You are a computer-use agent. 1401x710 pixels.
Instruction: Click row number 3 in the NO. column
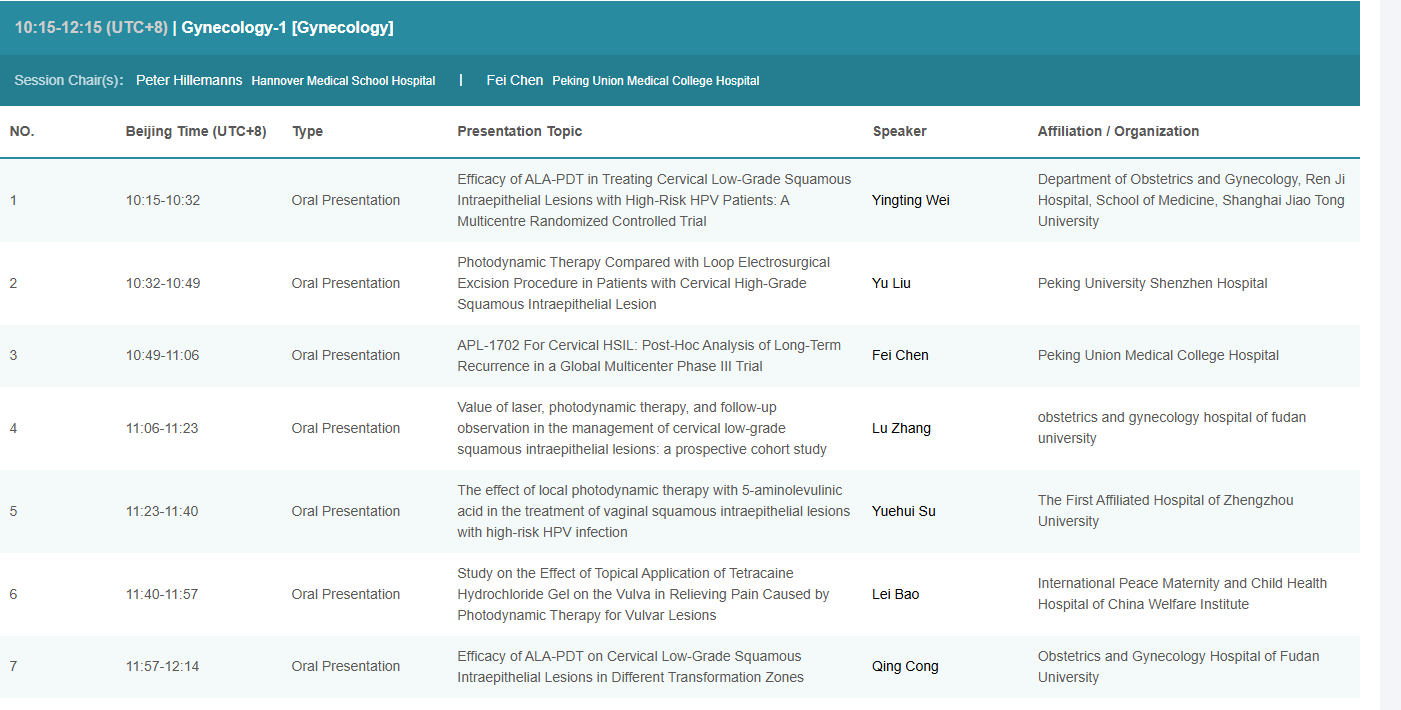point(13,355)
